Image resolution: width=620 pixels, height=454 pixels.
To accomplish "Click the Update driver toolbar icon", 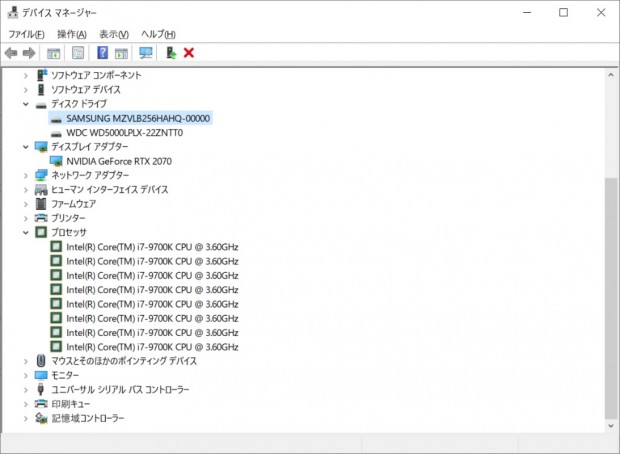I will [x=171, y=53].
